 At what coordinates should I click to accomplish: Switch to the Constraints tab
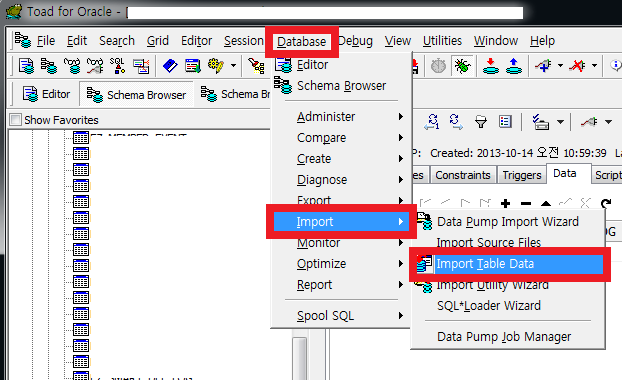tap(463, 175)
